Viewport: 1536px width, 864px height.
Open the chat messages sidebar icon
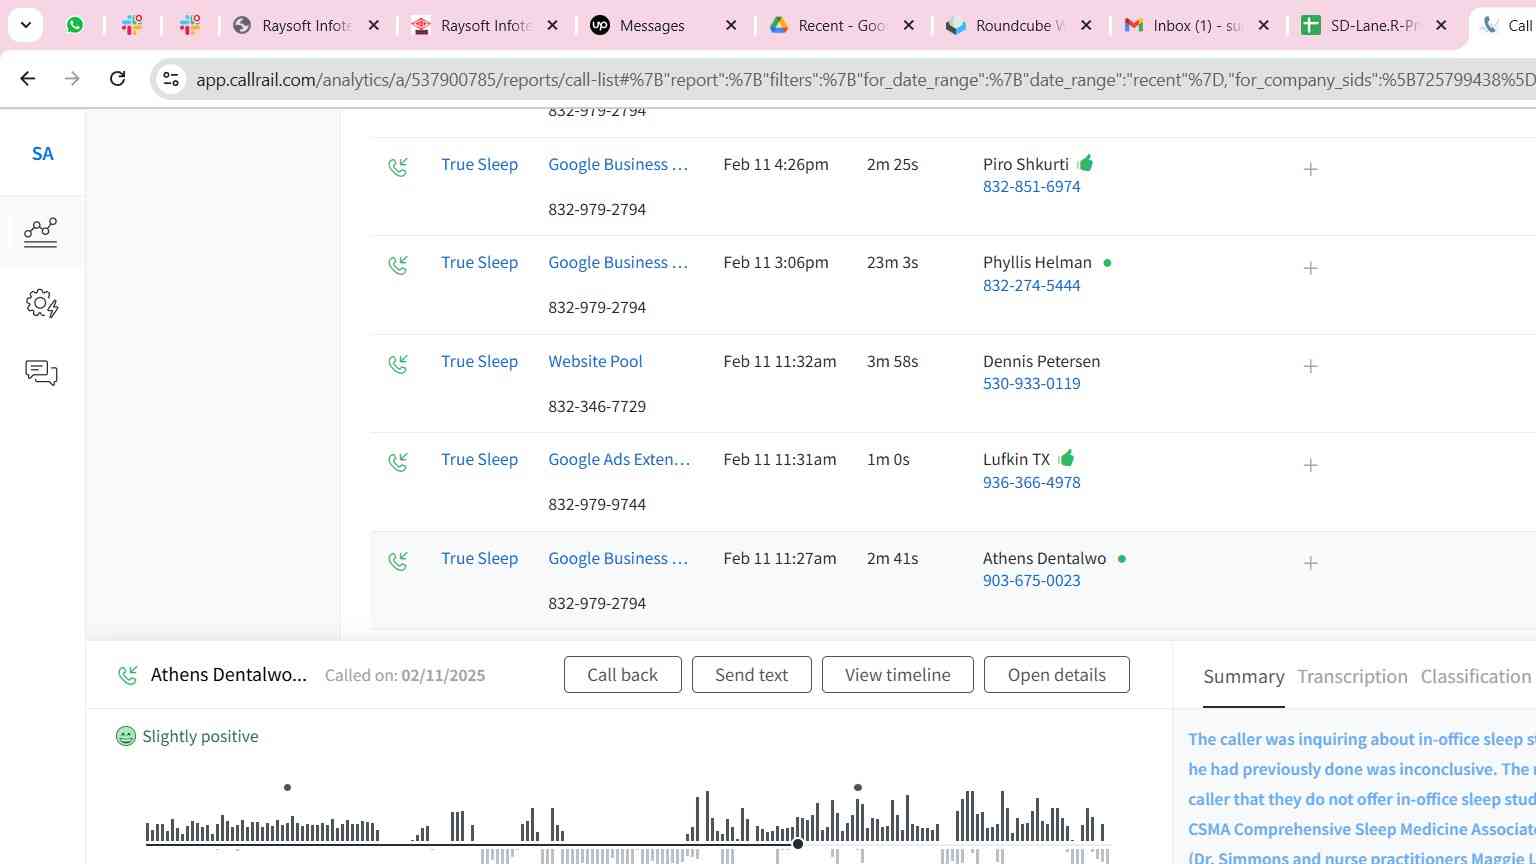41,373
